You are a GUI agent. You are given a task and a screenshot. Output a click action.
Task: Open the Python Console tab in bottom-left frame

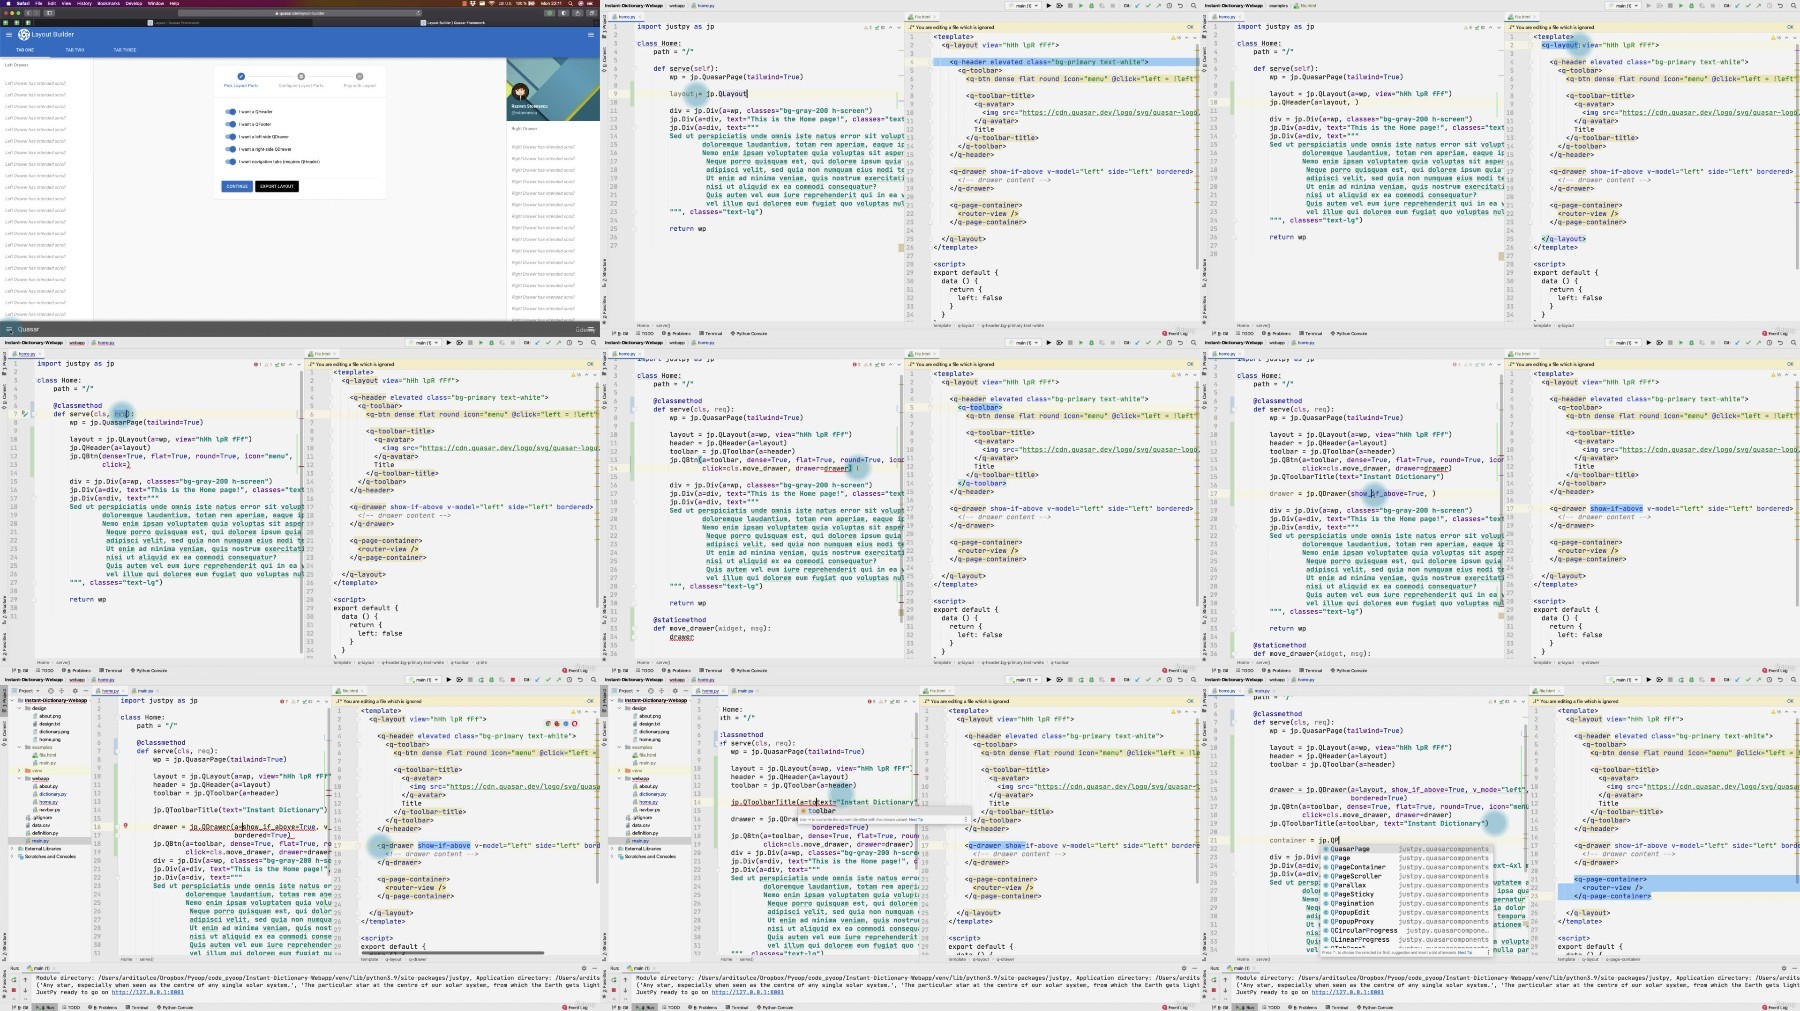(176, 1007)
